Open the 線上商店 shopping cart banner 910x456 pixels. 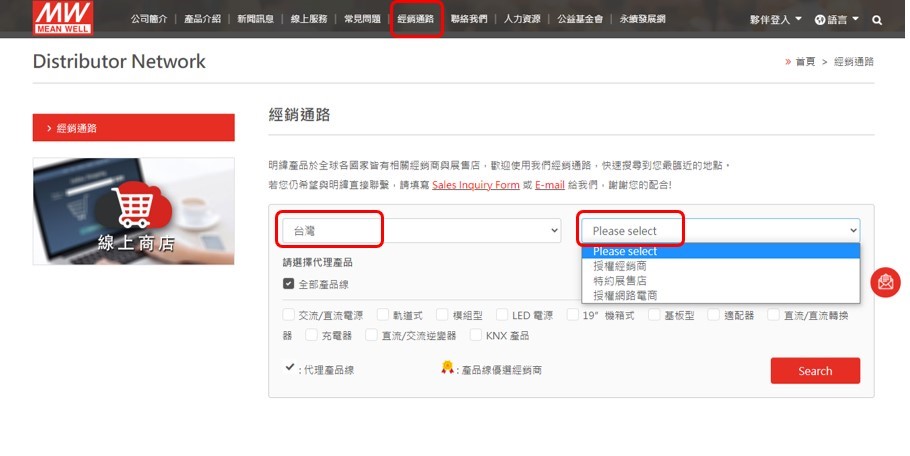tap(133, 211)
